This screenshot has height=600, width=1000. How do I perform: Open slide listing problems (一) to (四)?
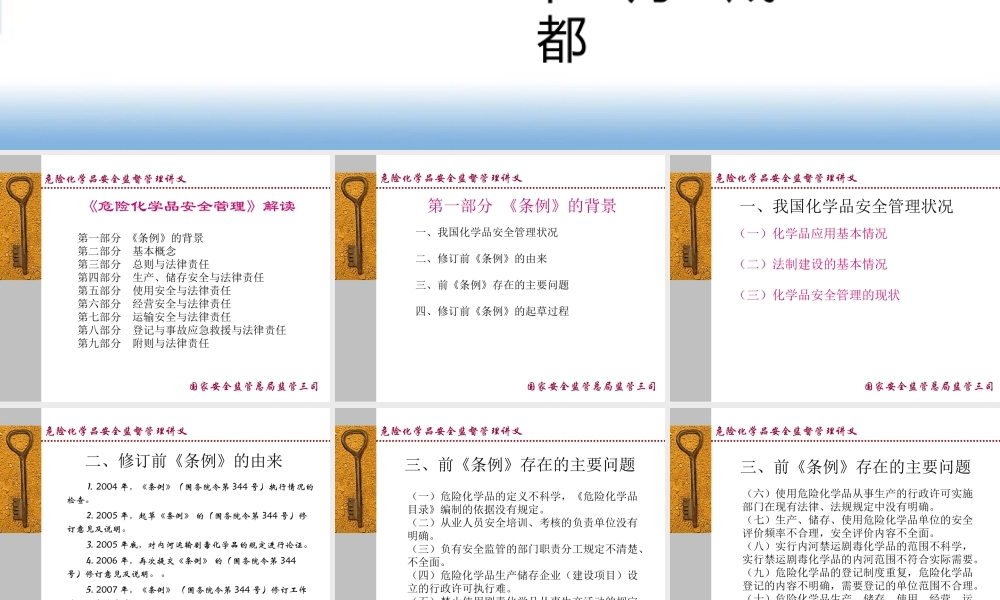(x=500, y=504)
